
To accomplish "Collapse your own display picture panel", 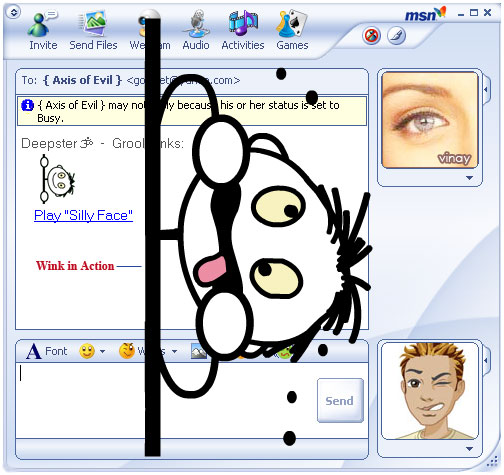I will [486, 360].
